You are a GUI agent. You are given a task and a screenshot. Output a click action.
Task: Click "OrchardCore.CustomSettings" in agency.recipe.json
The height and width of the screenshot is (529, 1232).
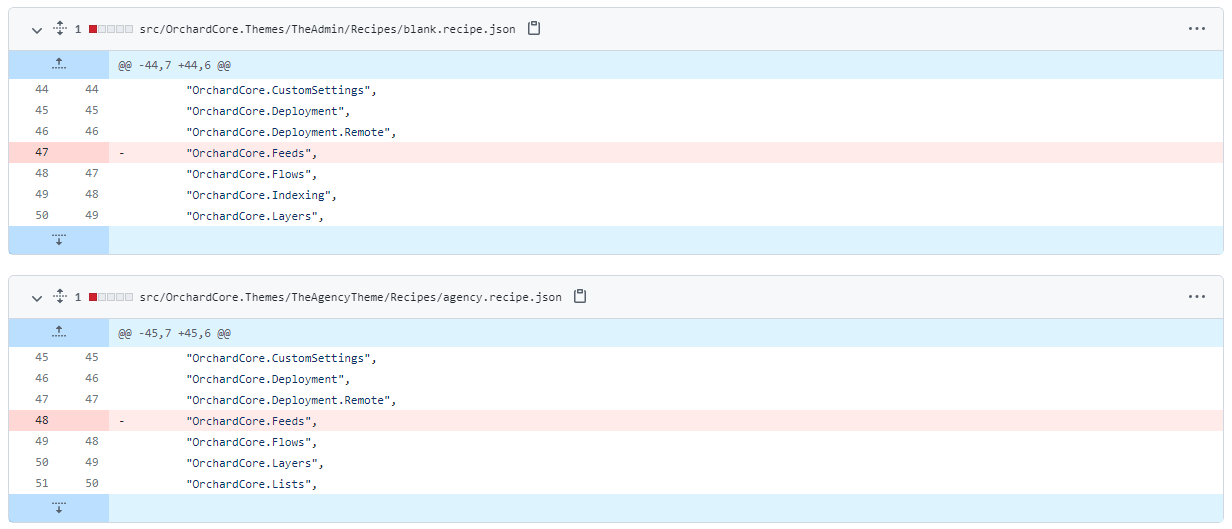tap(281, 358)
